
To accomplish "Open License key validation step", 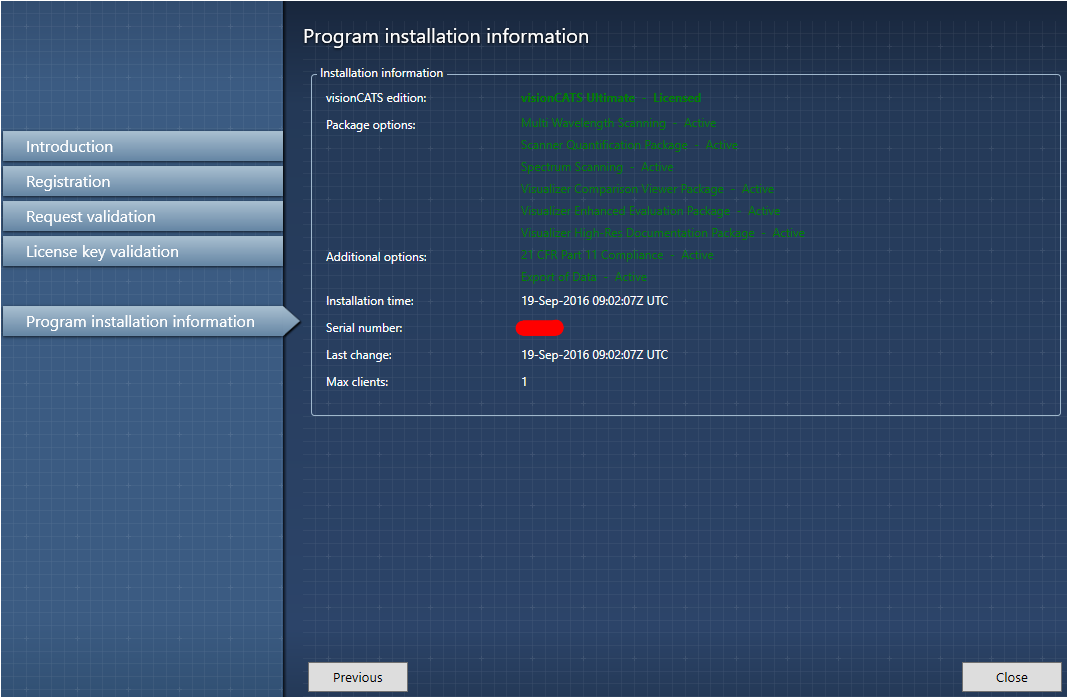I will coord(142,251).
